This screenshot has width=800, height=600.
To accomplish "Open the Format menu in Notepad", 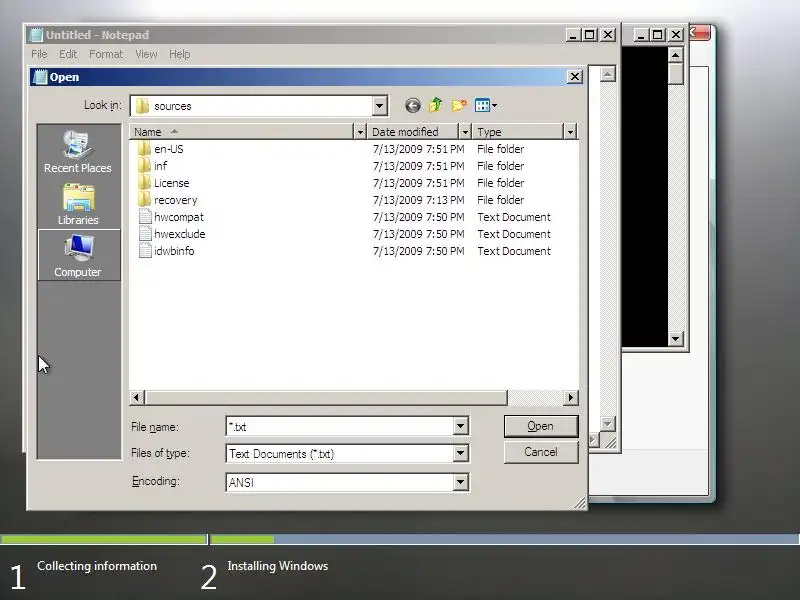I will [106, 54].
